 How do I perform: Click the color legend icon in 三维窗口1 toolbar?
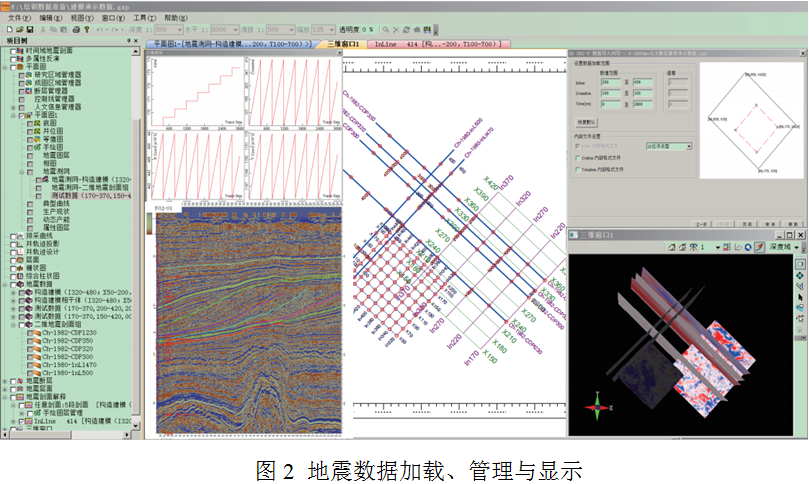click(x=727, y=247)
